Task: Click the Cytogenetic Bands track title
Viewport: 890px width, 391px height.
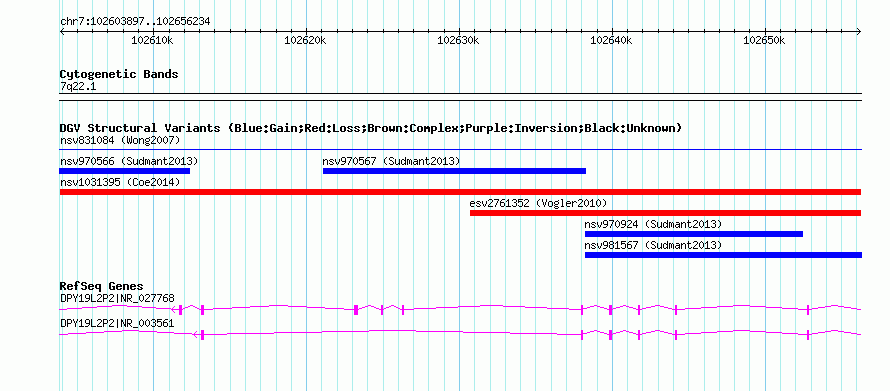Action: tap(119, 74)
